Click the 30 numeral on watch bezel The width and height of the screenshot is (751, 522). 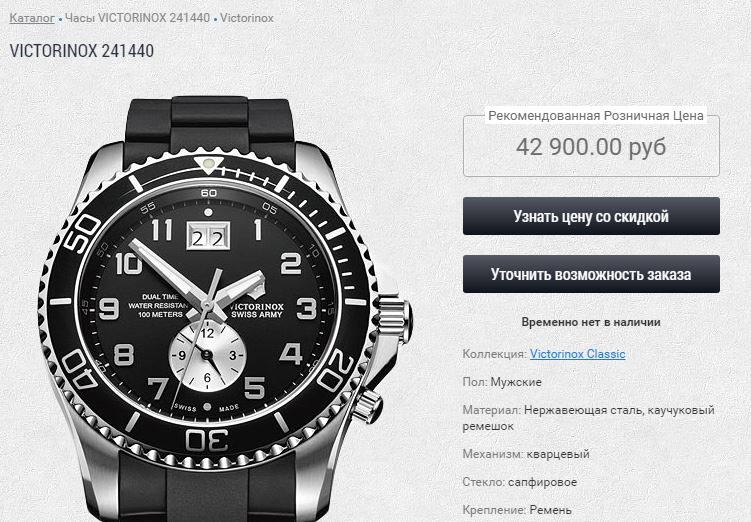tap(207, 440)
